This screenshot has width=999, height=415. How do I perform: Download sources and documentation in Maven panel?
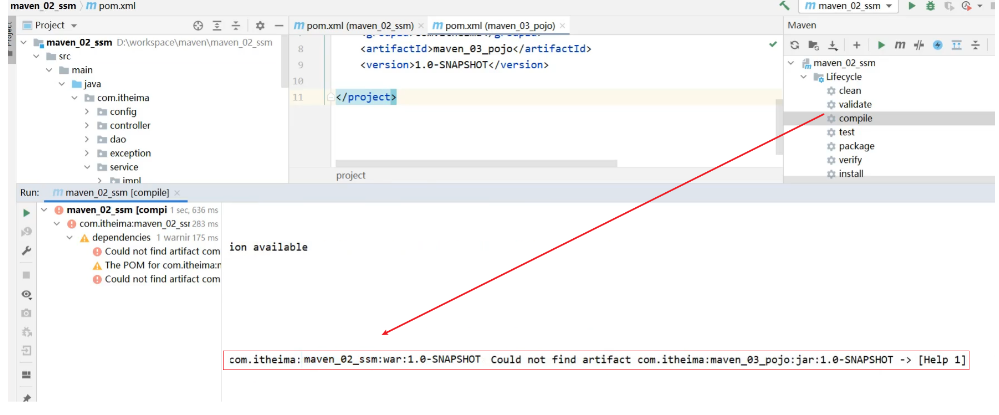point(833,45)
